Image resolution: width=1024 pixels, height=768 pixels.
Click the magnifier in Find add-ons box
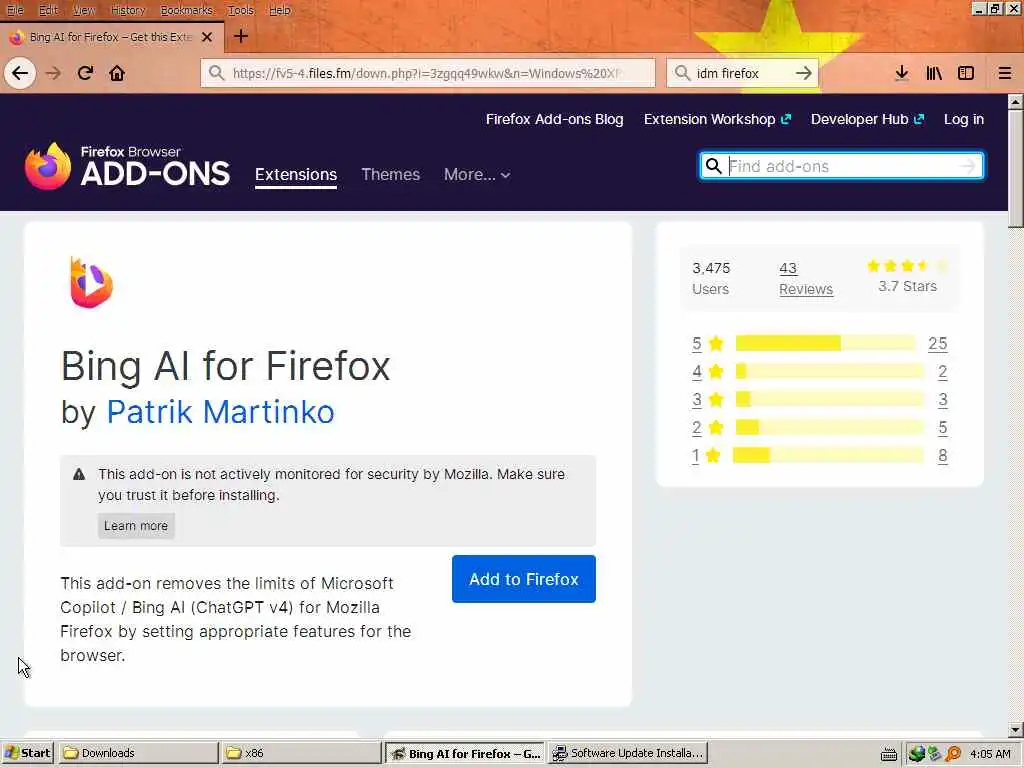[x=714, y=166]
